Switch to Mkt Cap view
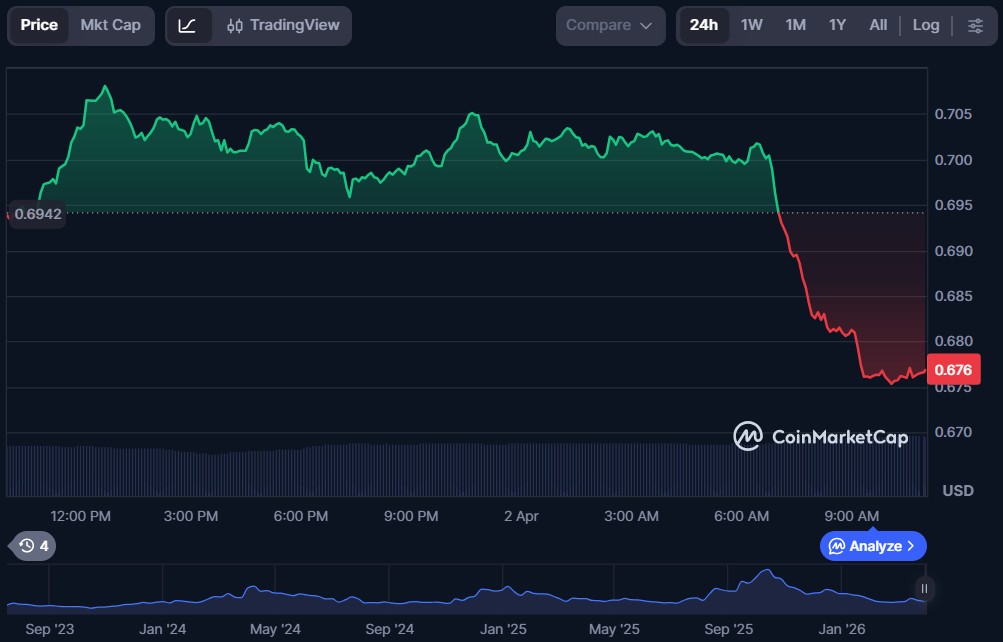This screenshot has height=642, width=1003. (x=110, y=25)
